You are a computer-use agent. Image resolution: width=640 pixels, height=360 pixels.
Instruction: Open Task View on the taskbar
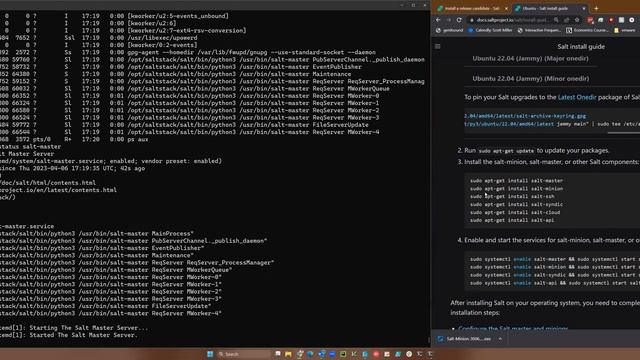(x=278, y=354)
